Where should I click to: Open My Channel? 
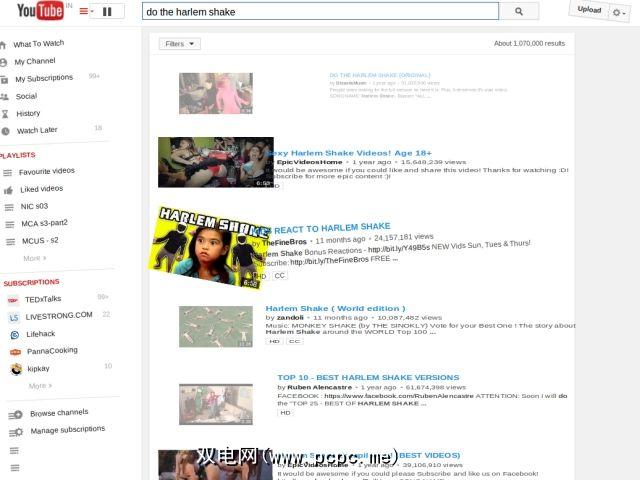pyautogui.click(x=35, y=61)
